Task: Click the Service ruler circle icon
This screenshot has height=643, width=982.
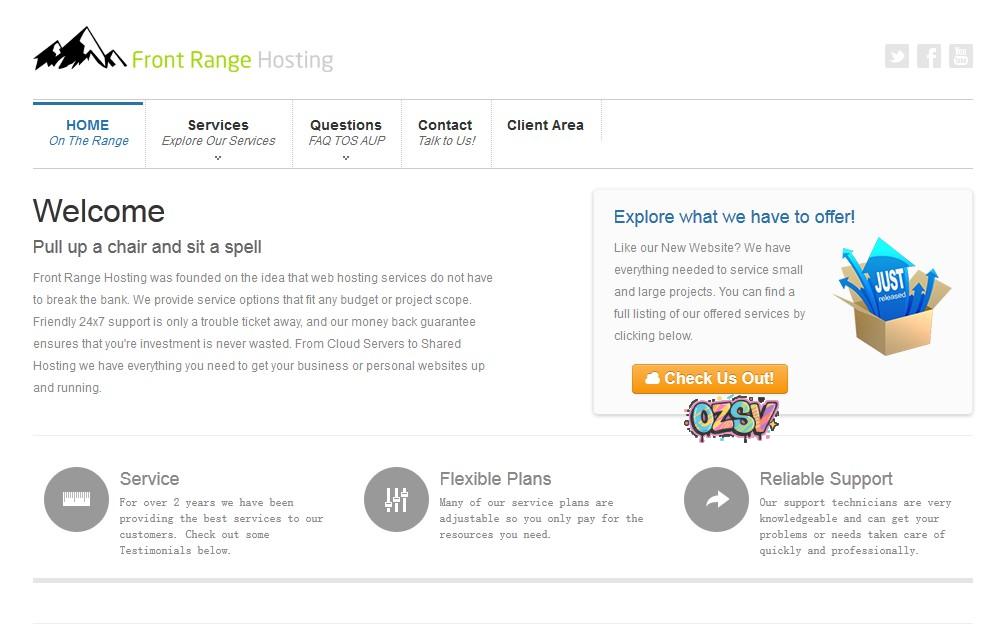Action: [76, 499]
